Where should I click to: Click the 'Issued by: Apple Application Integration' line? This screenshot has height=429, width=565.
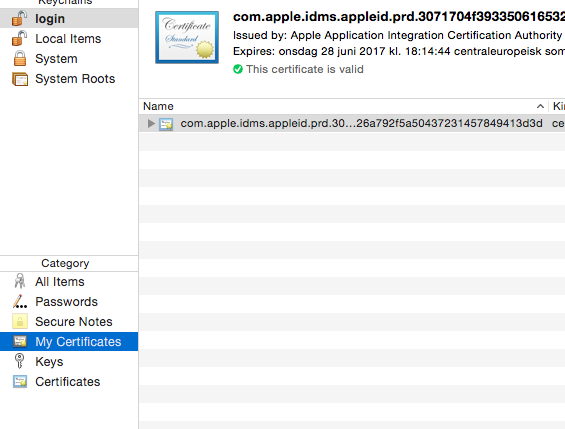pyautogui.click(x=397, y=35)
